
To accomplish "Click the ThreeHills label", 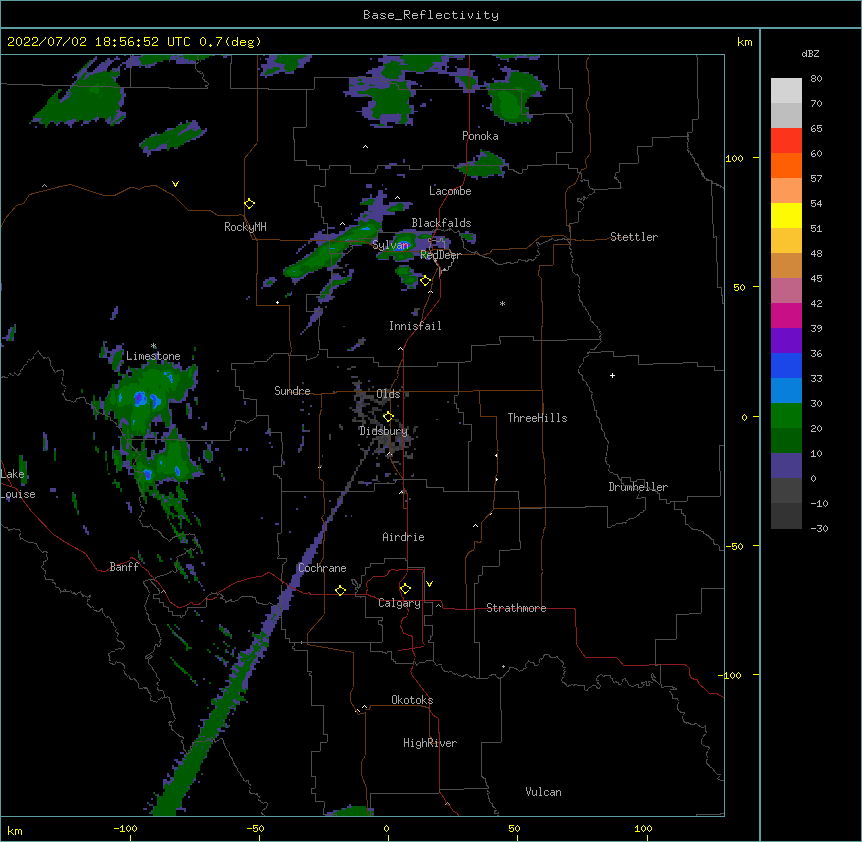I will pyautogui.click(x=537, y=418).
